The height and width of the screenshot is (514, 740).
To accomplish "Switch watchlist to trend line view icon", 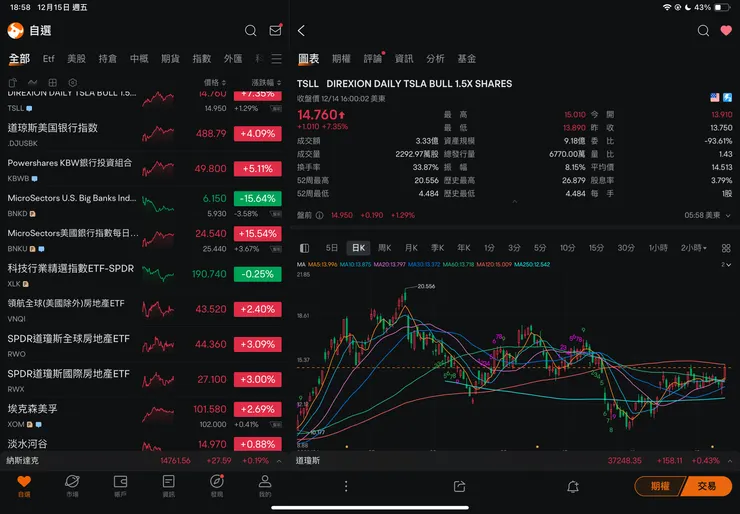I will [x=33, y=83].
